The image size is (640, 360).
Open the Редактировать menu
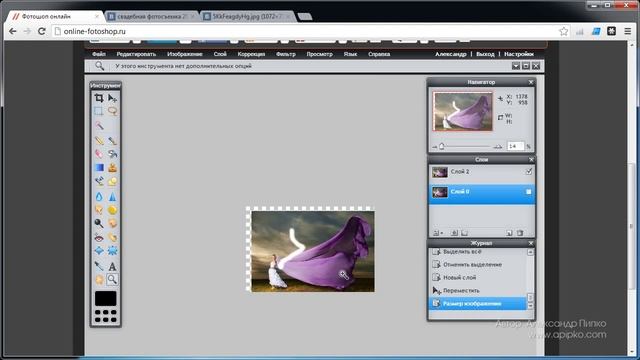coord(136,54)
